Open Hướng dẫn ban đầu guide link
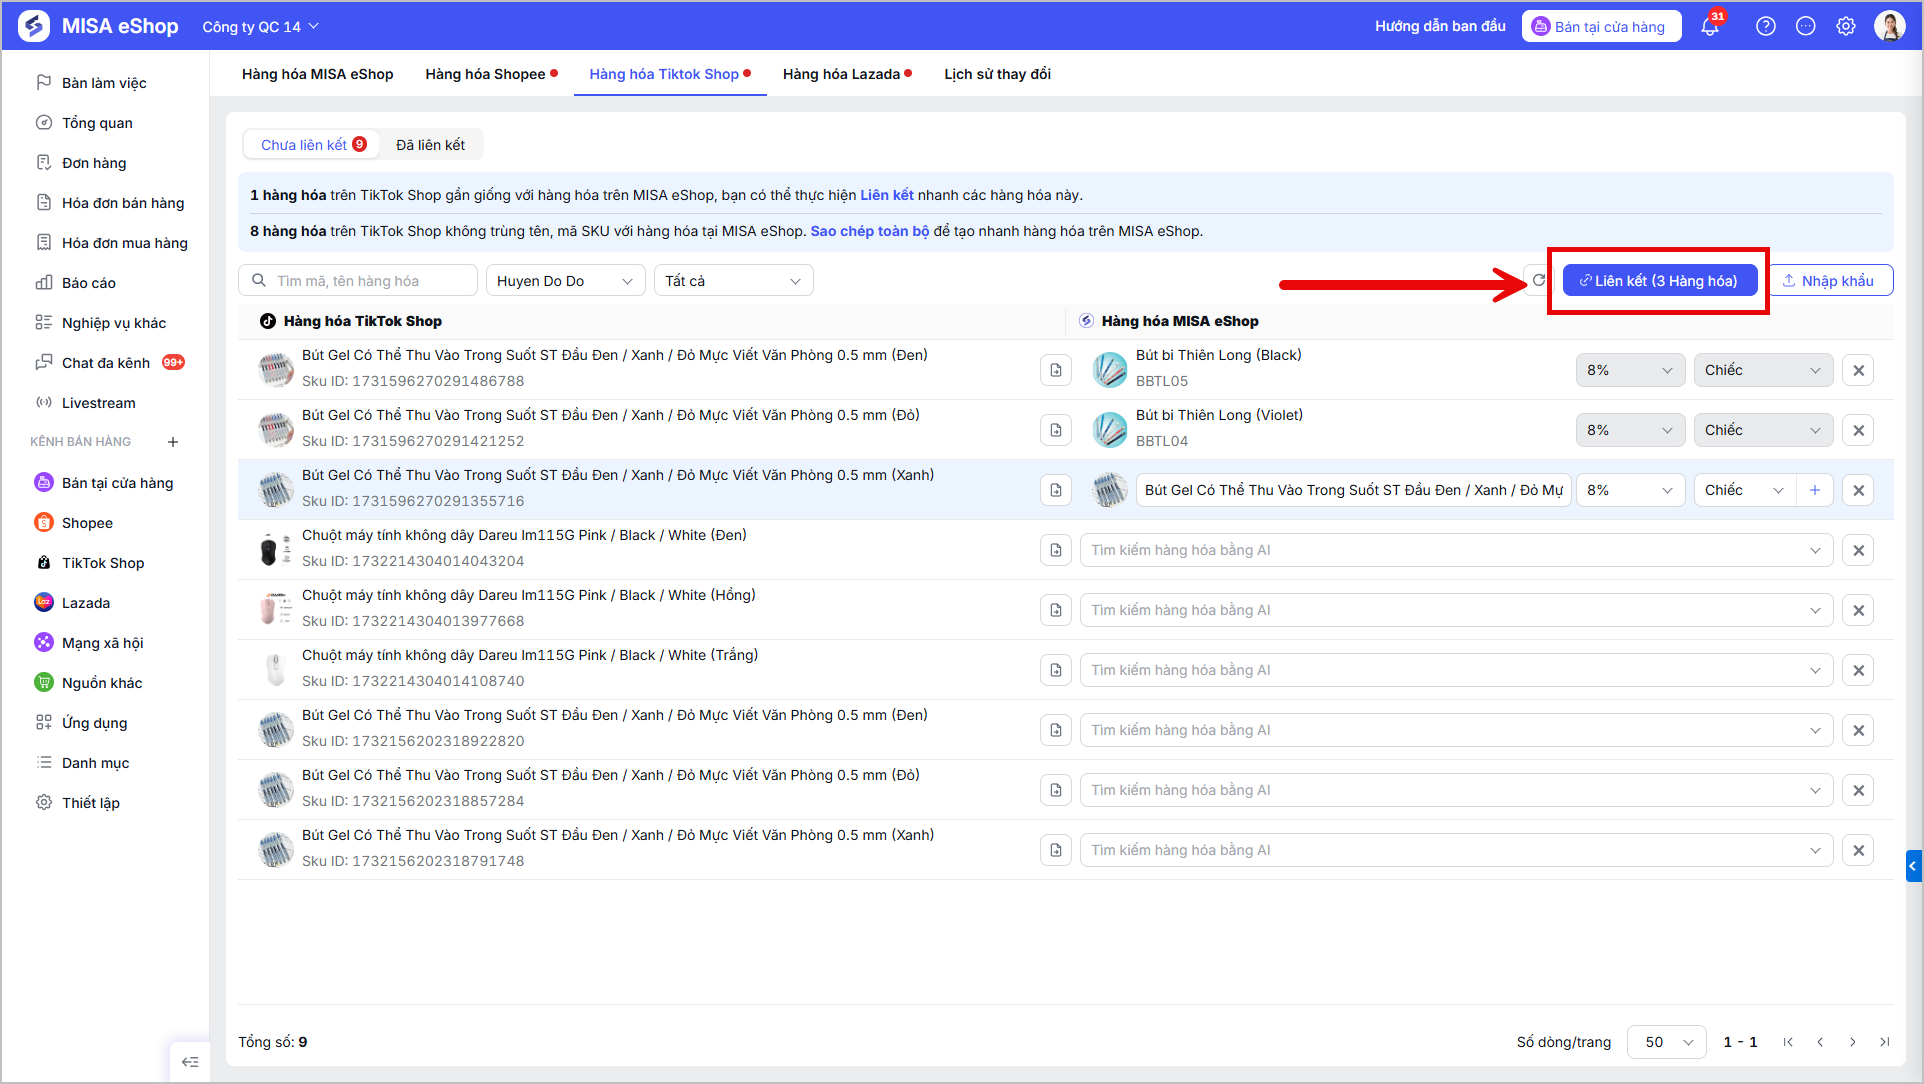 (1440, 27)
